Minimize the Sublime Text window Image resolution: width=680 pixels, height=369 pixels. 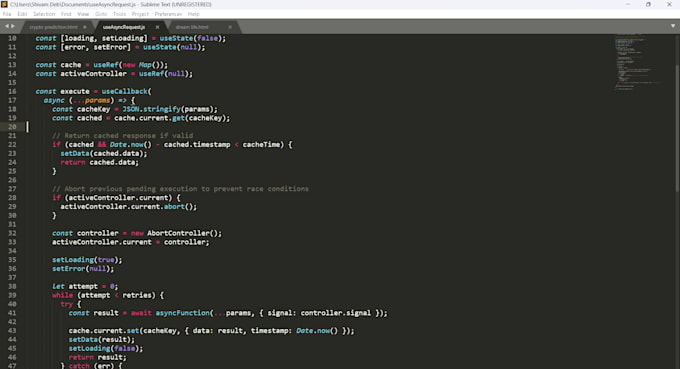click(x=628, y=4)
